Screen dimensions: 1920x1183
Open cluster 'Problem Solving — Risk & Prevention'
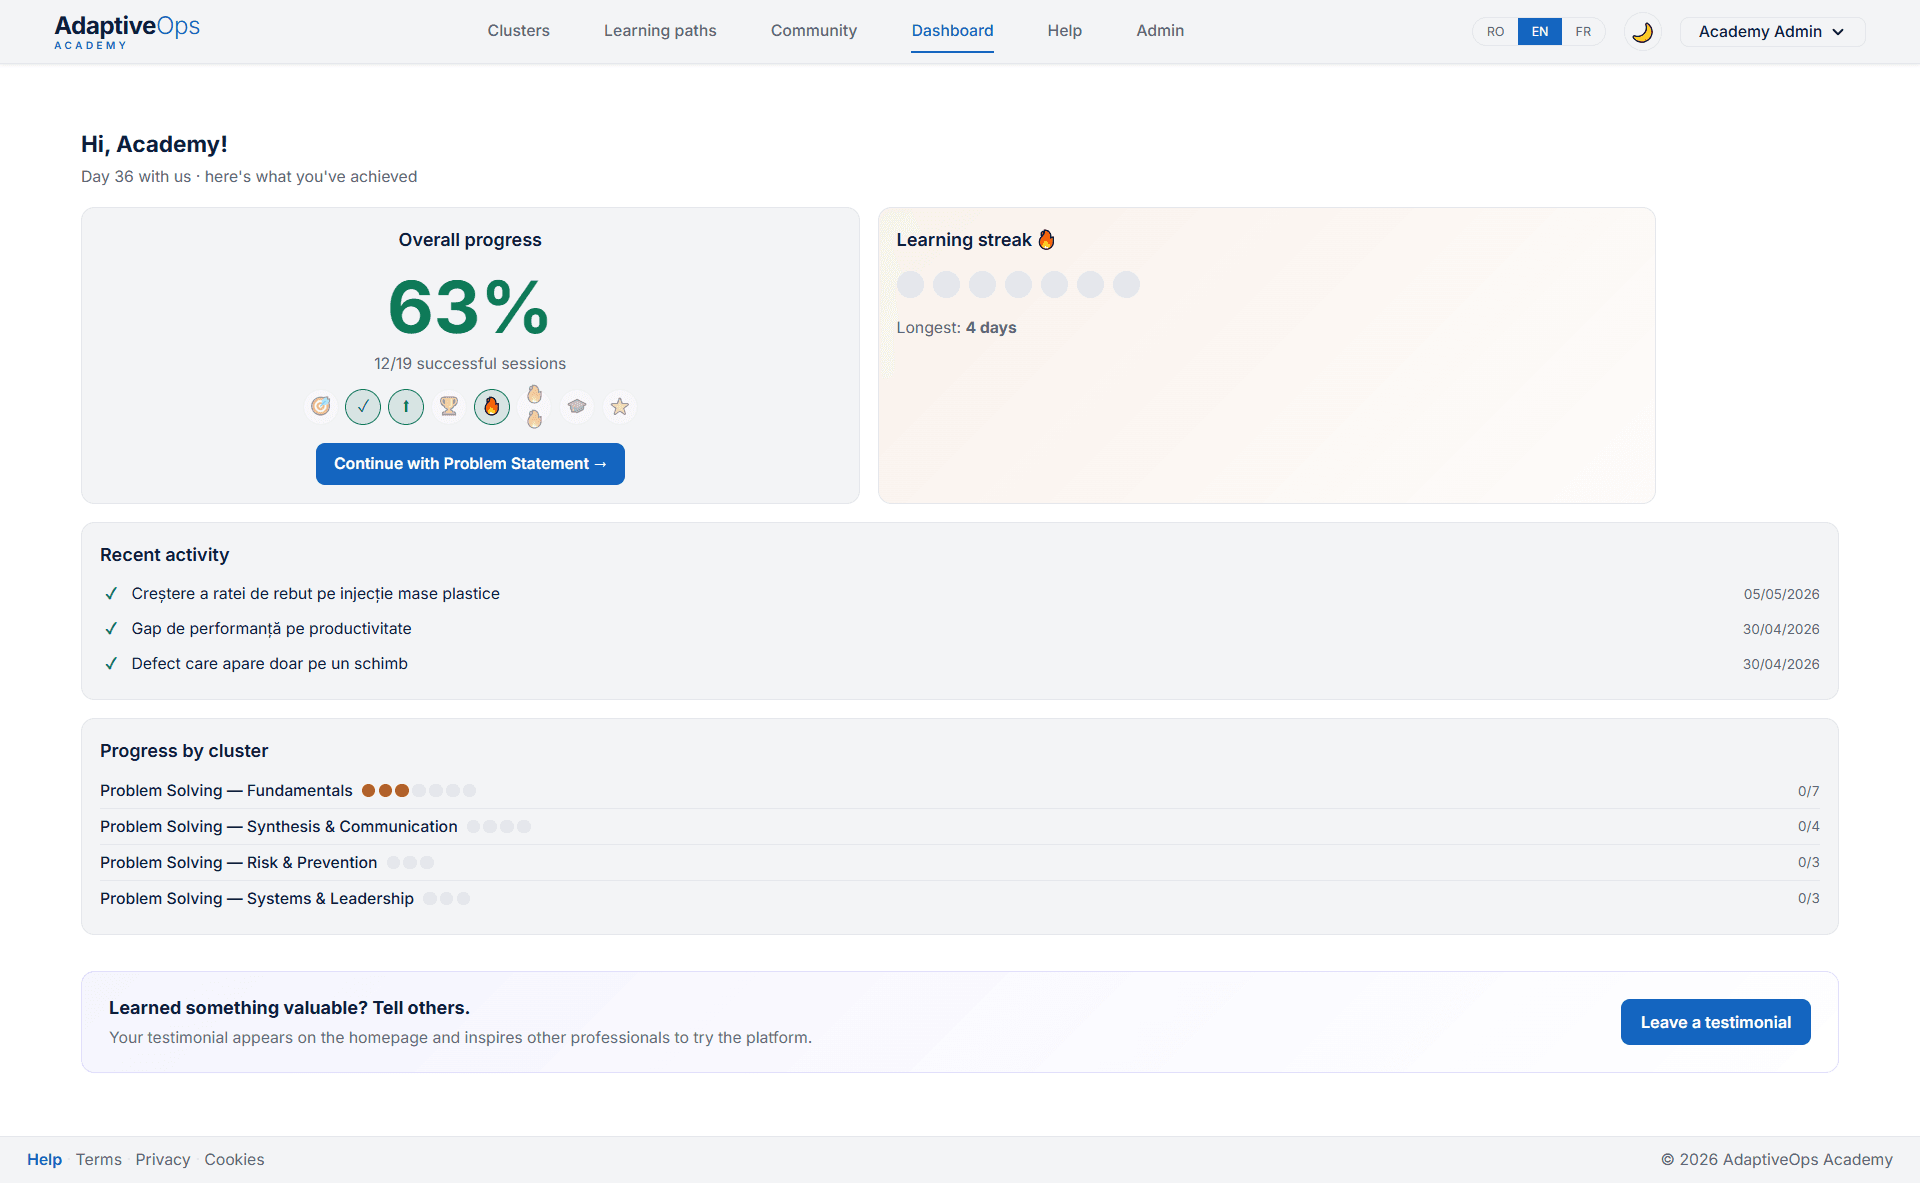point(239,863)
